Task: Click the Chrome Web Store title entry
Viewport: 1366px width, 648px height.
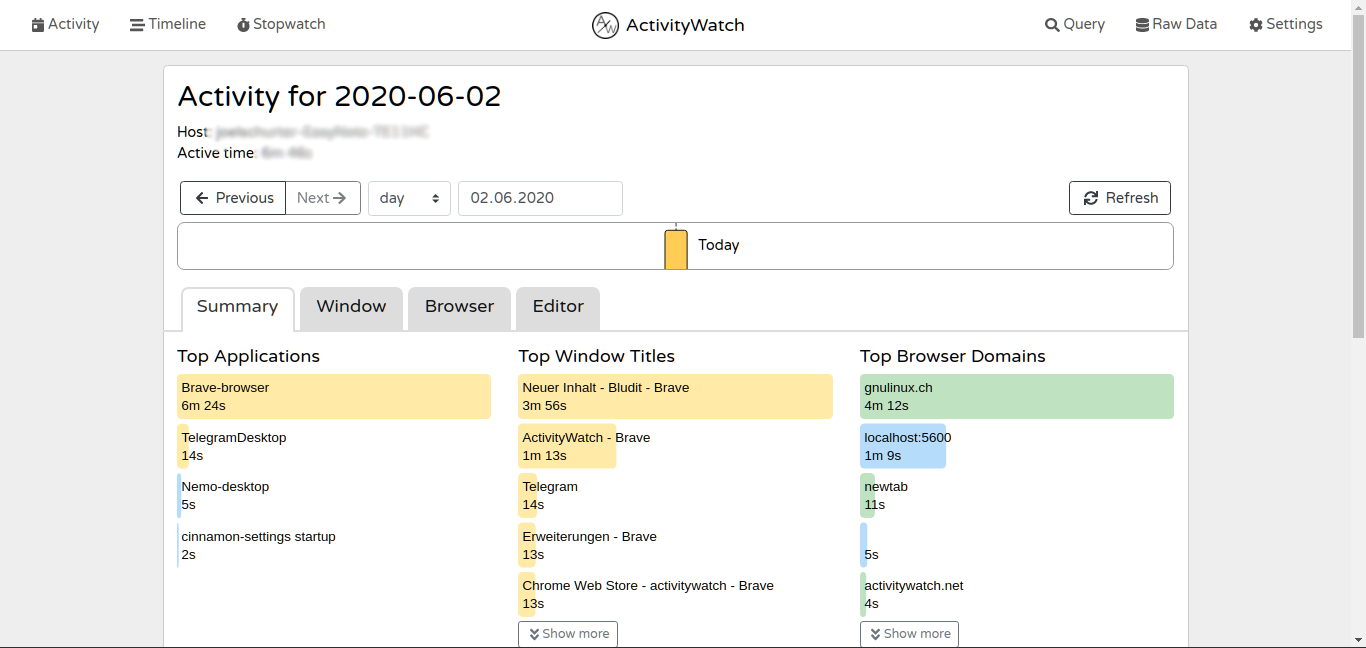Action: pyautogui.click(x=647, y=595)
